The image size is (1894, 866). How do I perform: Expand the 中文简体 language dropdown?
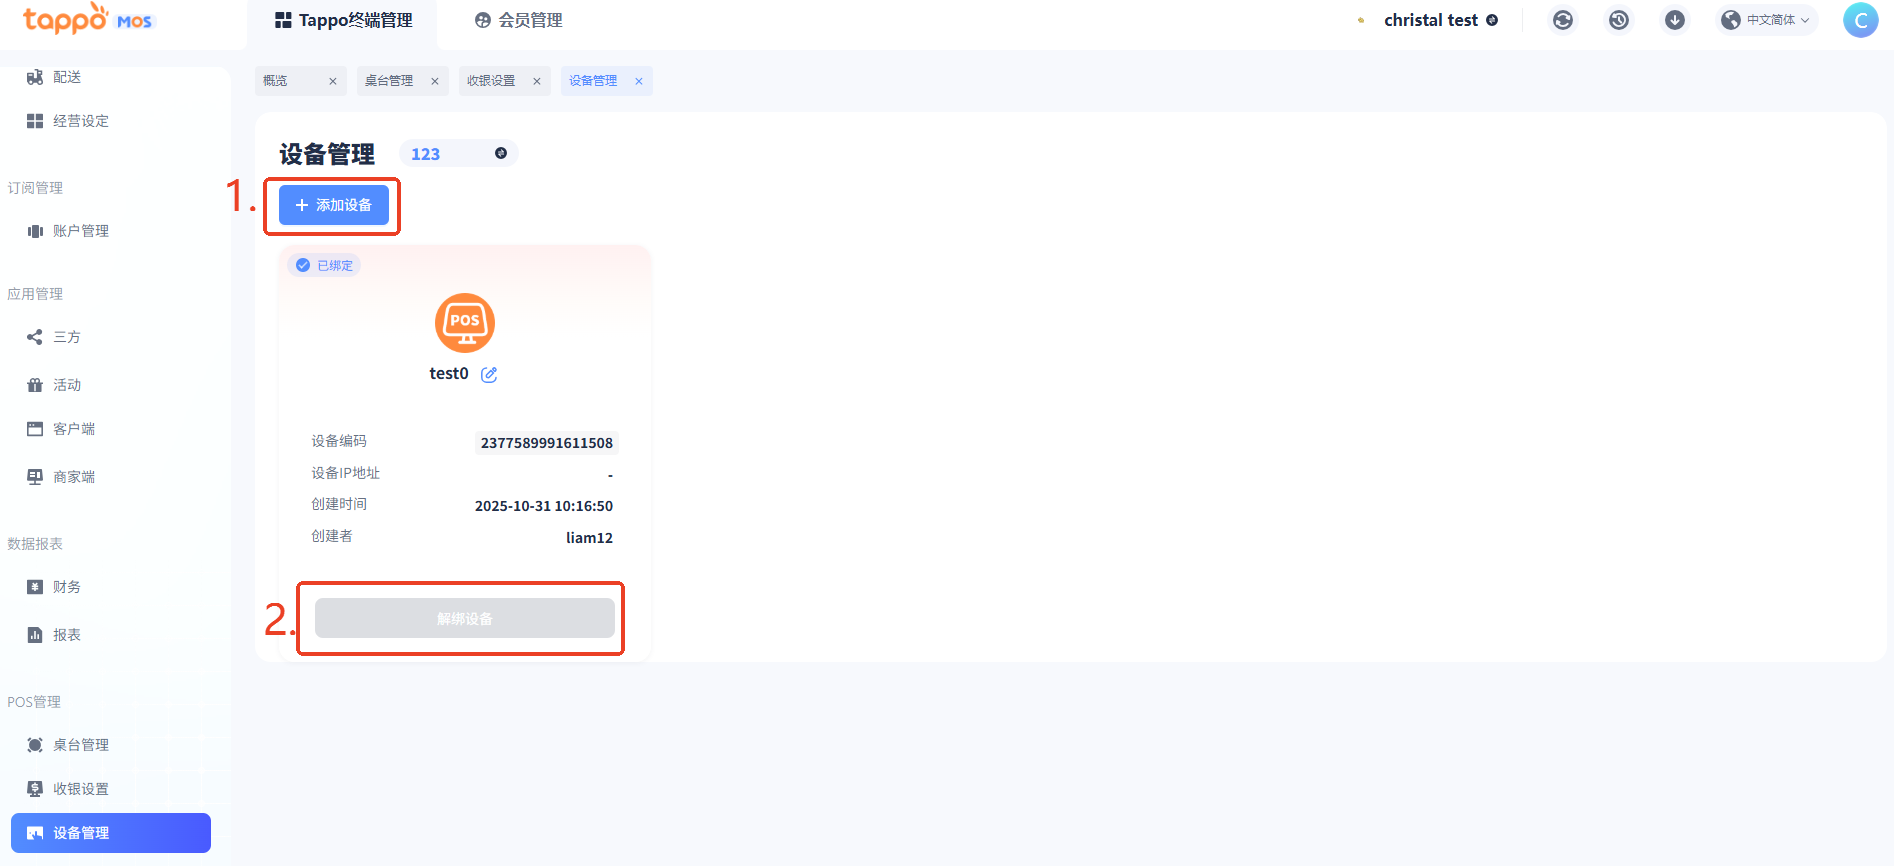tap(1768, 20)
